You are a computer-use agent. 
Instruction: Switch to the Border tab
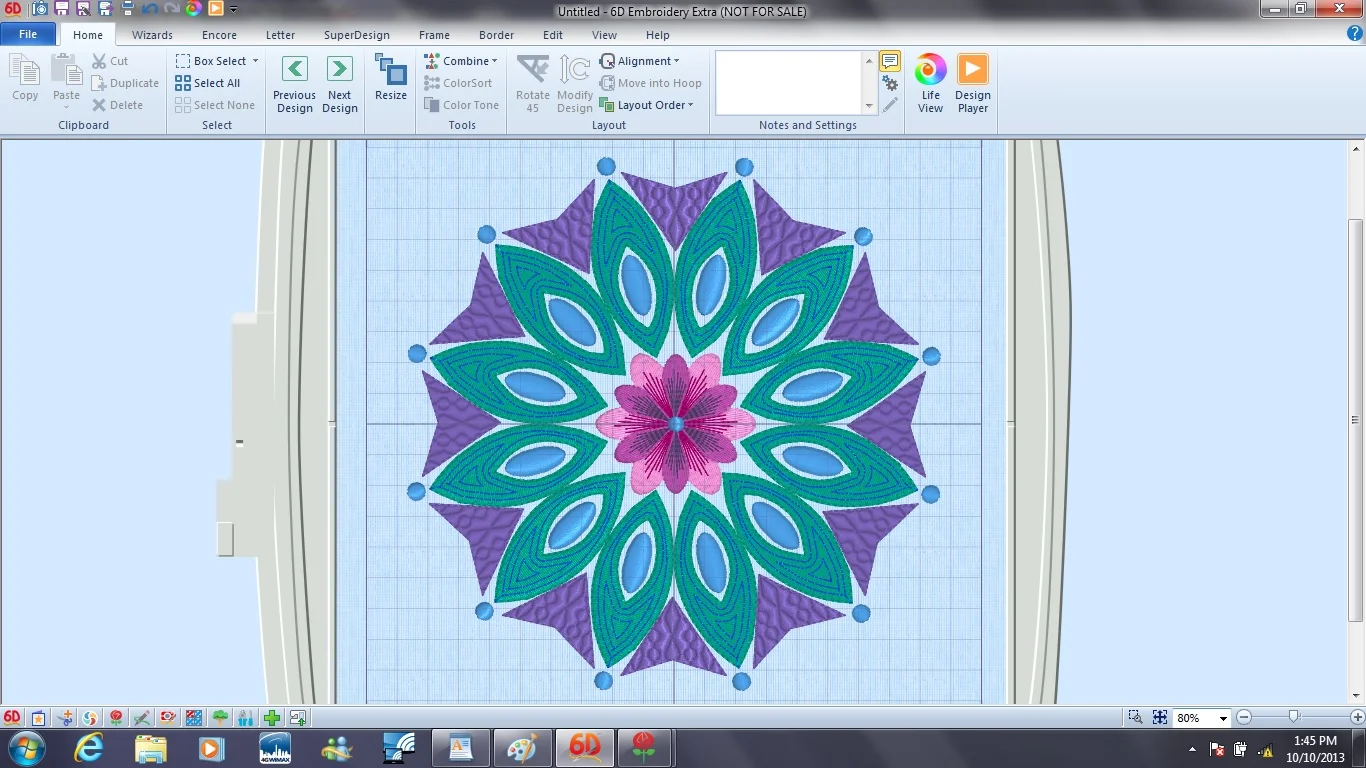coord(496,35)
